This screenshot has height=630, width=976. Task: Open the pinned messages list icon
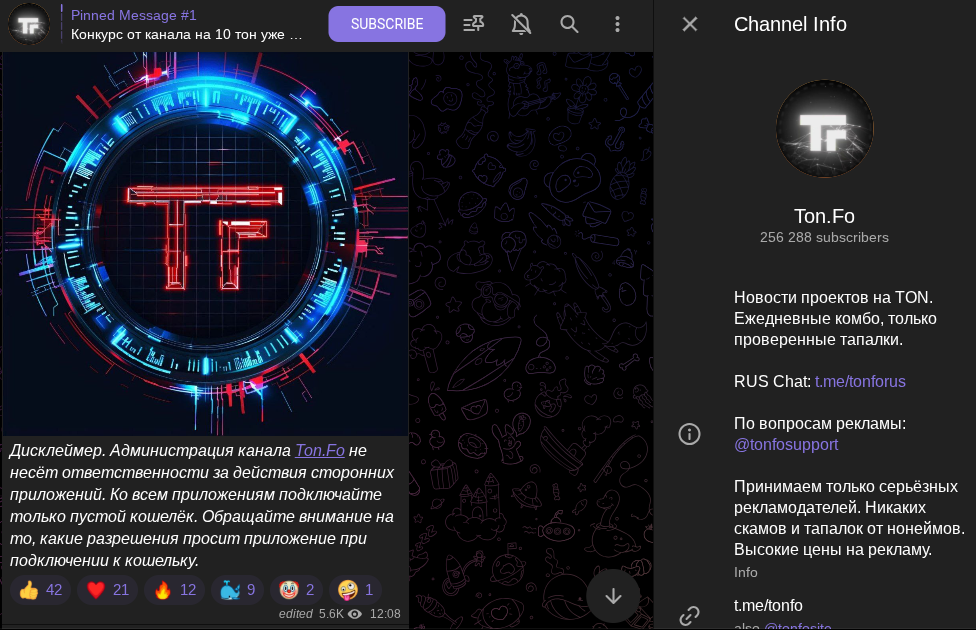[474, 24]
